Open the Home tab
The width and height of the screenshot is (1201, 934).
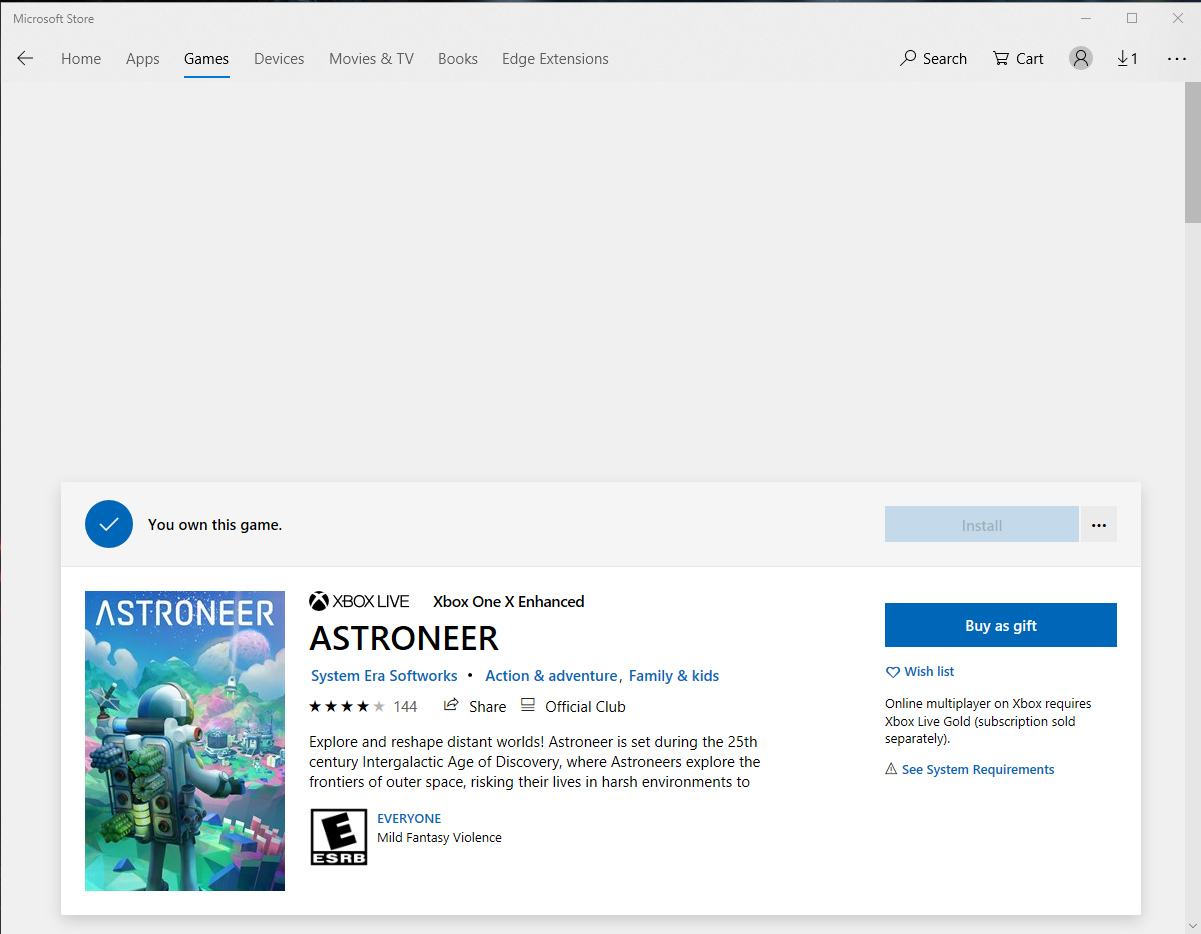click(81, 59)
